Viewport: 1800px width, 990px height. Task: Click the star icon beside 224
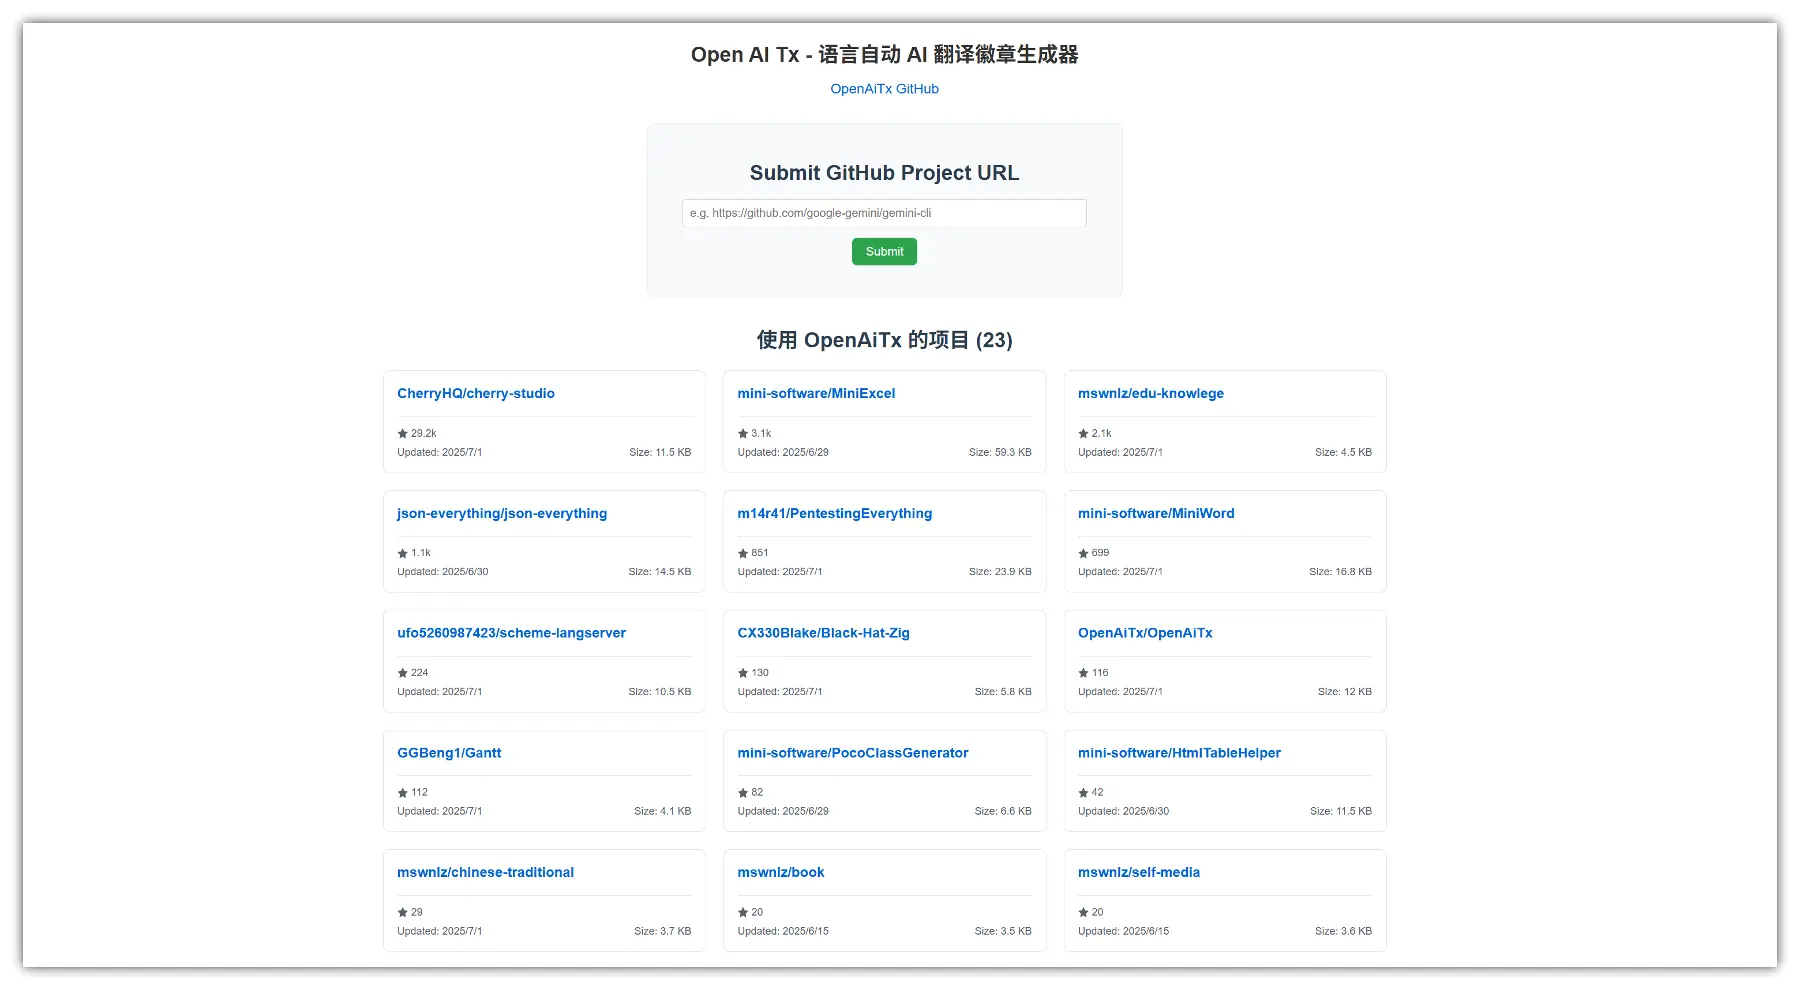403,673
